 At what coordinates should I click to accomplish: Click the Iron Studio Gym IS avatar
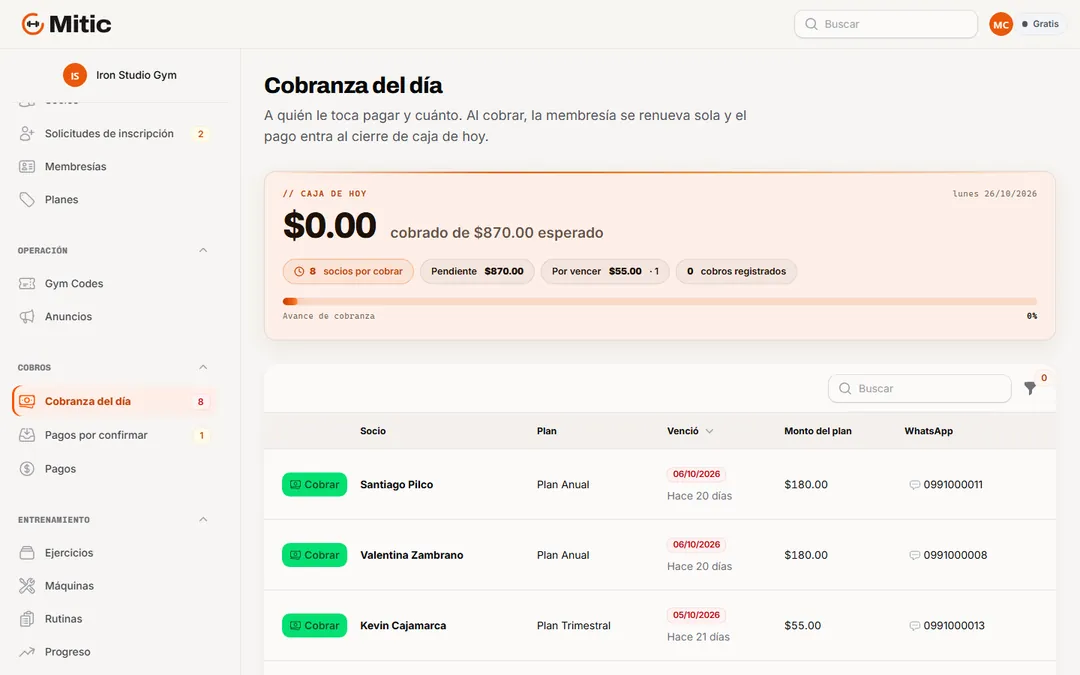pos(74,75)
